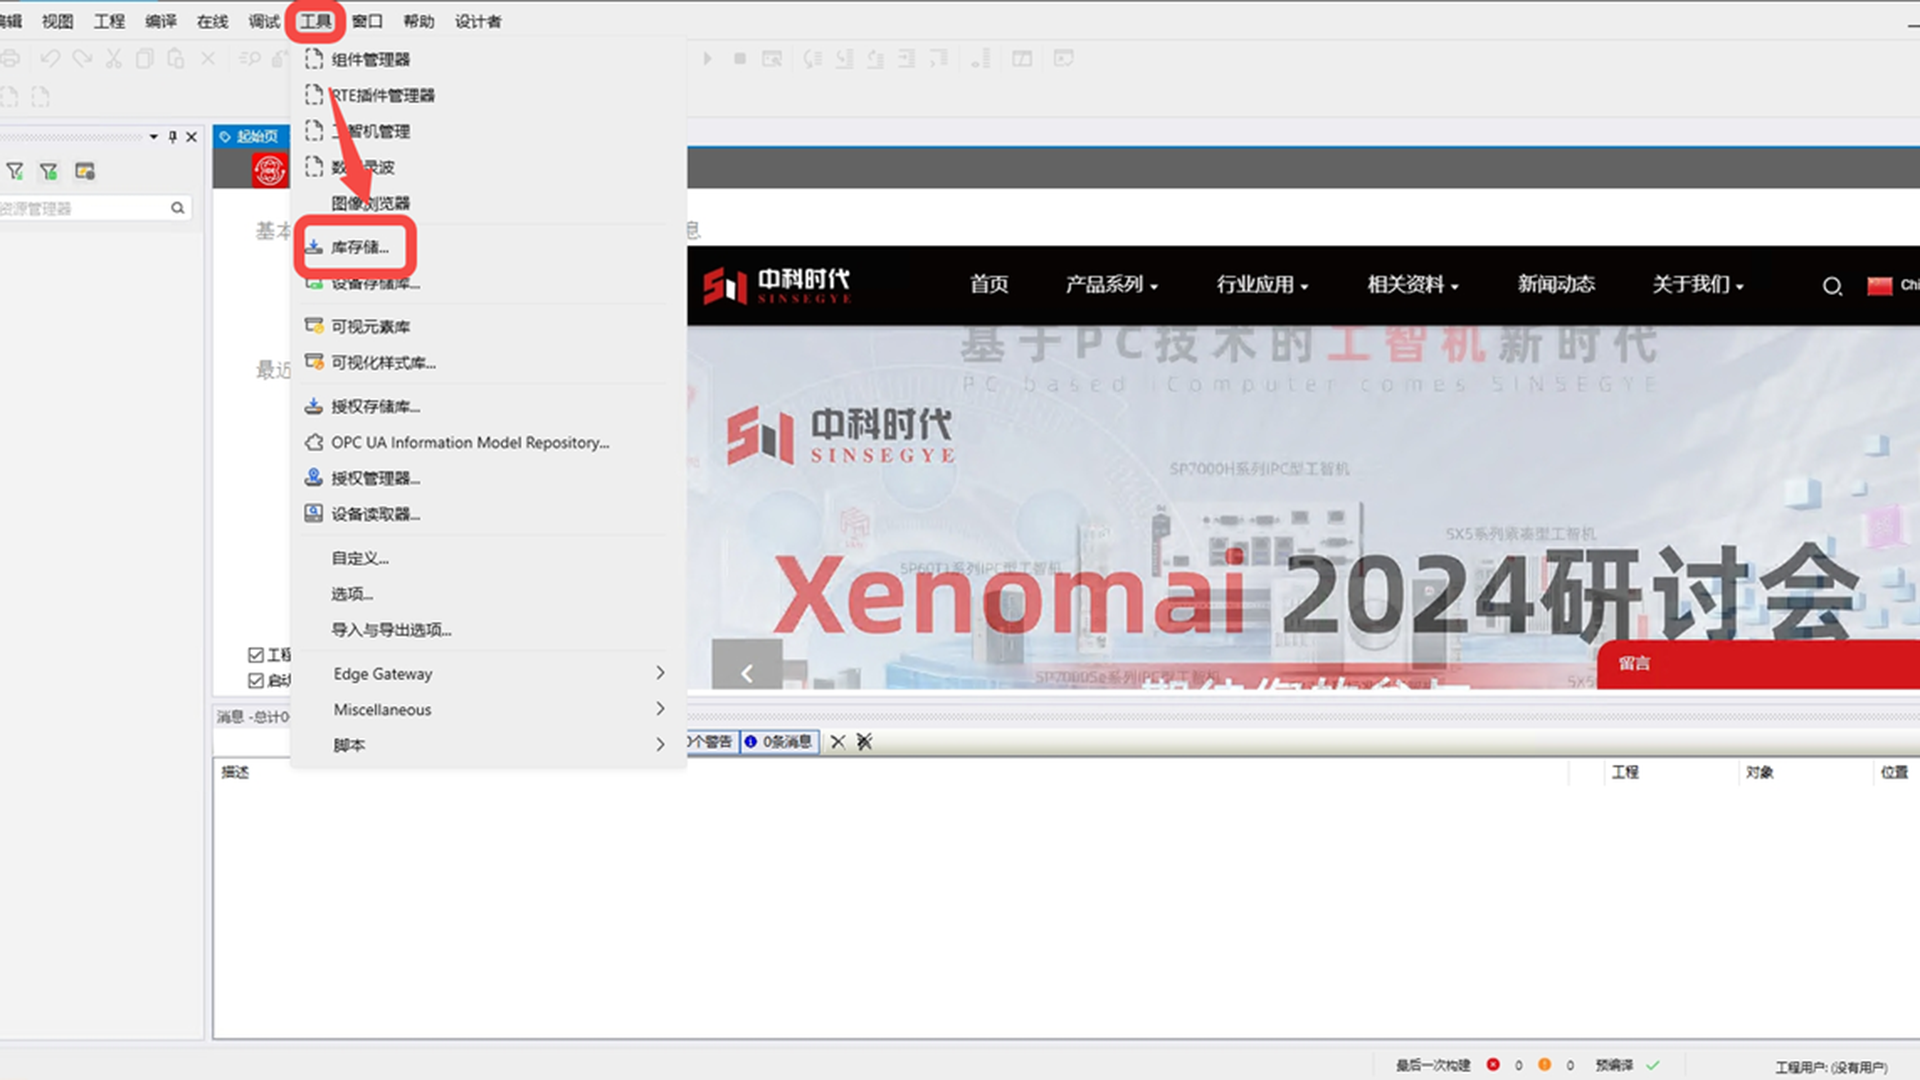Viewport: 1920px width, 1080px height.
Task: Click the 新闻动态 website link
Action: coord(1555,285)
